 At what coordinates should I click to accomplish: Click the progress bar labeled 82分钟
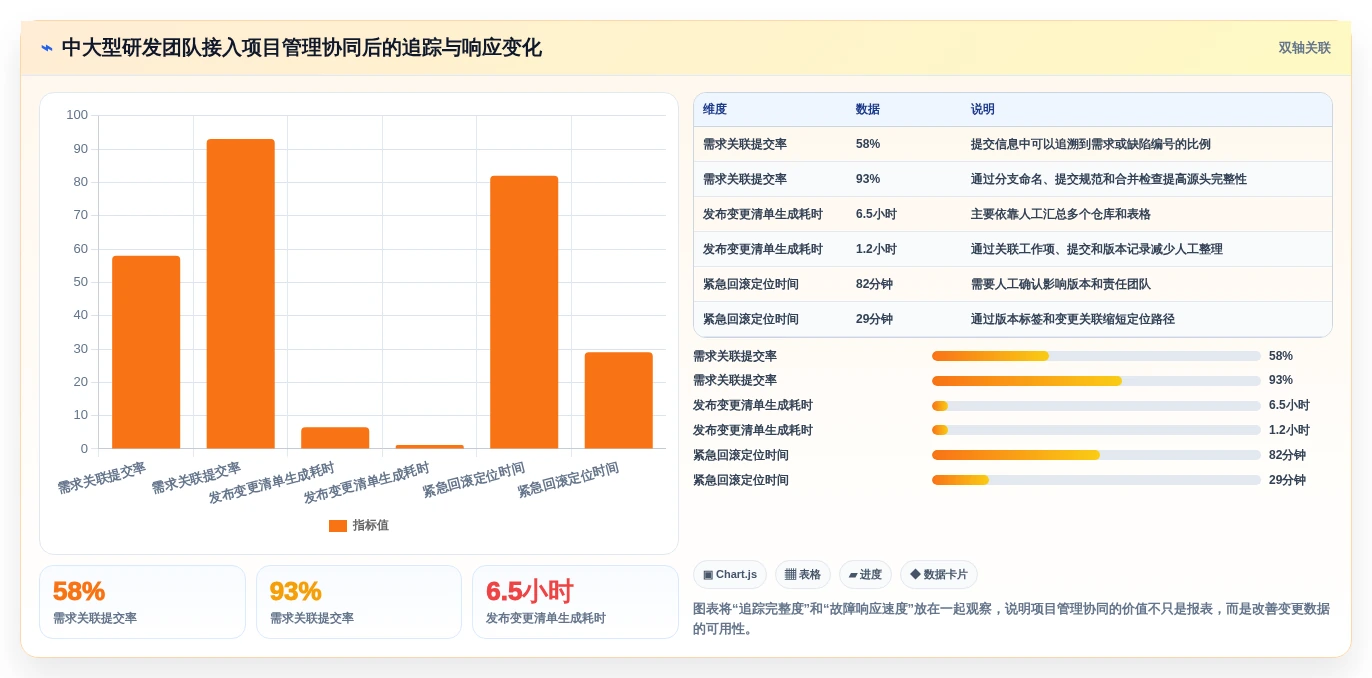tap(1096, 455)
